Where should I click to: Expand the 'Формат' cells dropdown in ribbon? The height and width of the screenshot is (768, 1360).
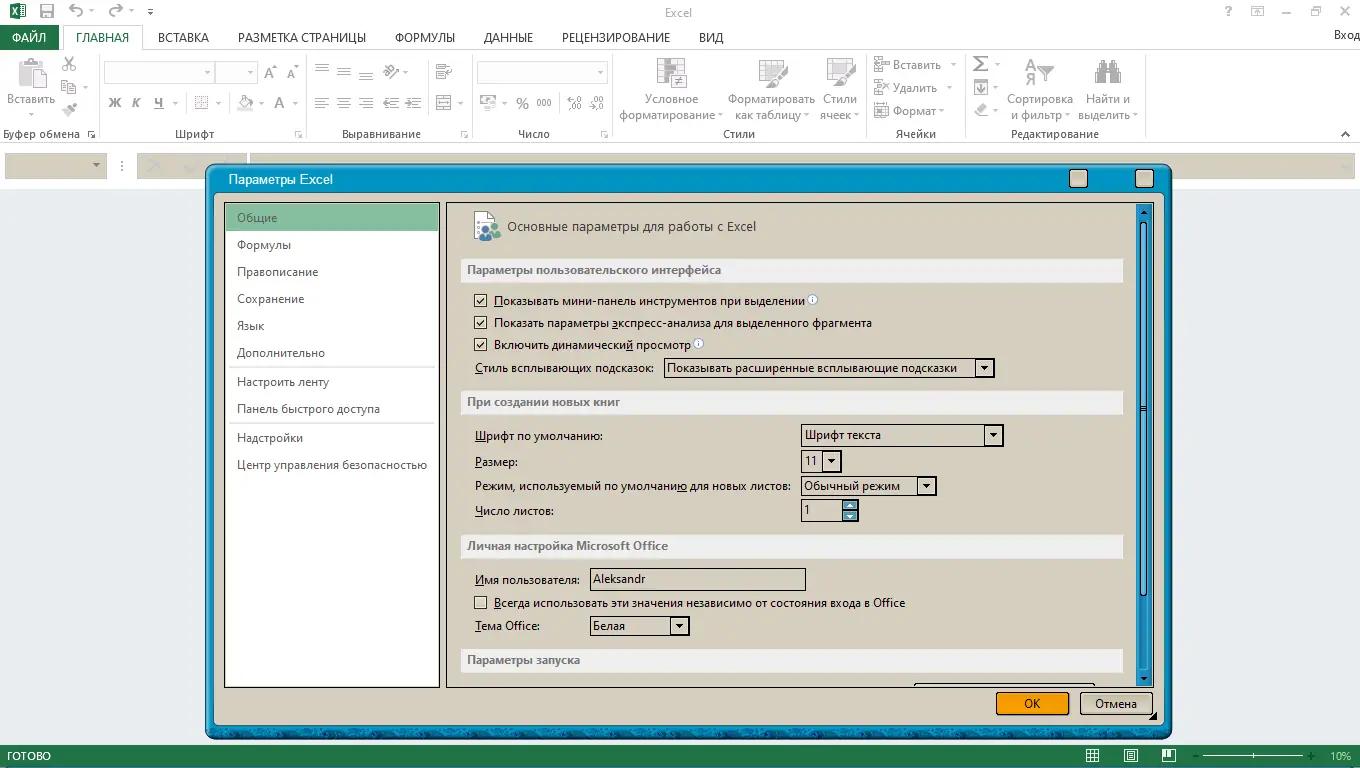click(943, 111)
